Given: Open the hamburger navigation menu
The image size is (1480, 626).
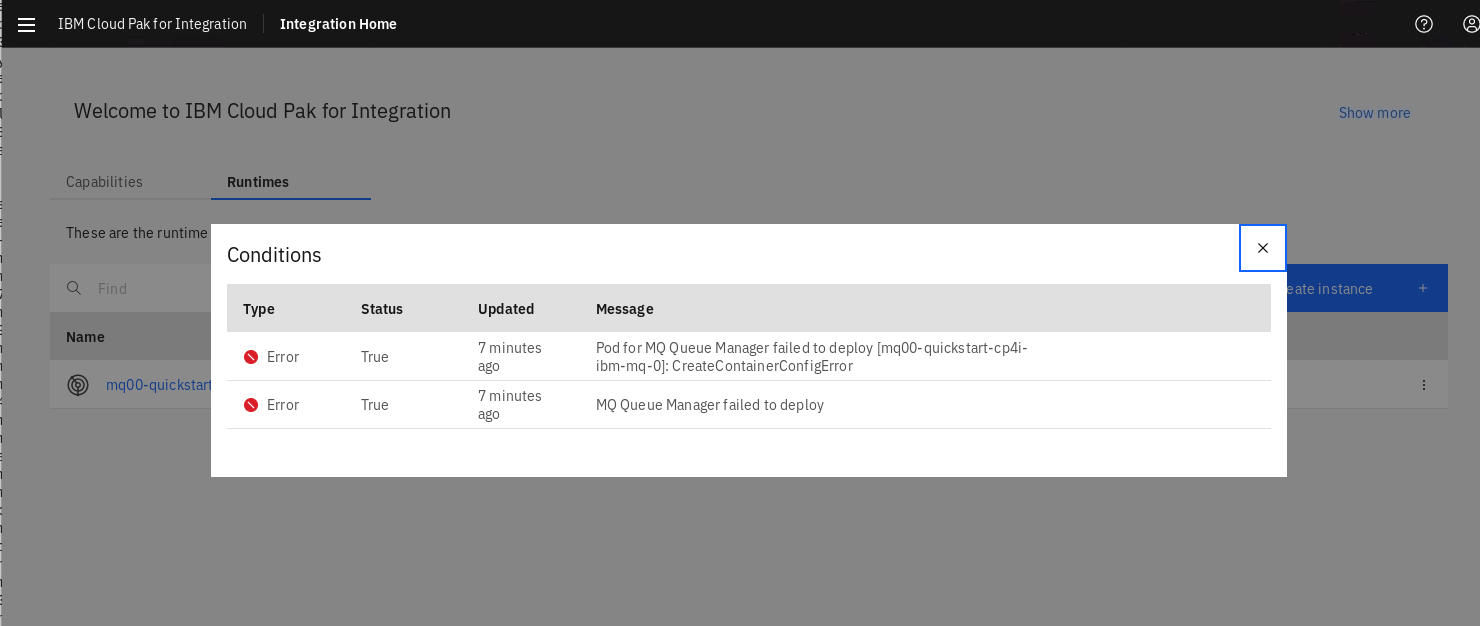Looking at the screenshot, I should (27, 24).
